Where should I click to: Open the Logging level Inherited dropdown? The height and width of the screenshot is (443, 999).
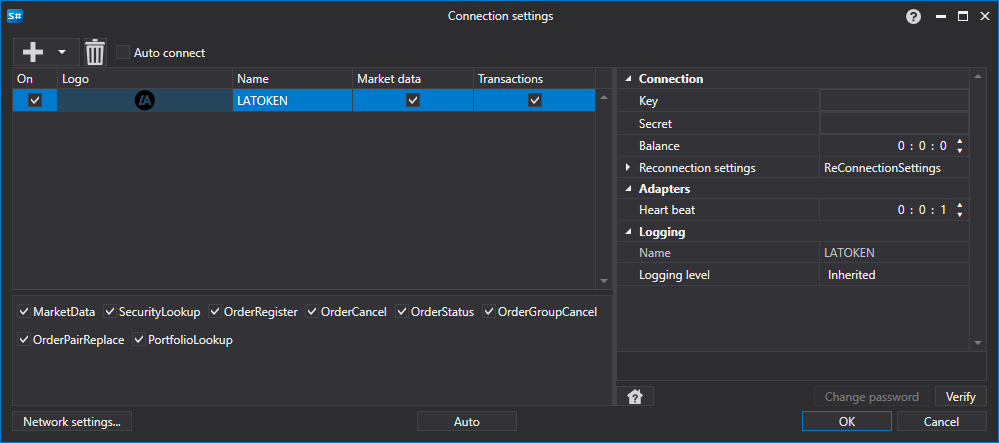(894, 275)
